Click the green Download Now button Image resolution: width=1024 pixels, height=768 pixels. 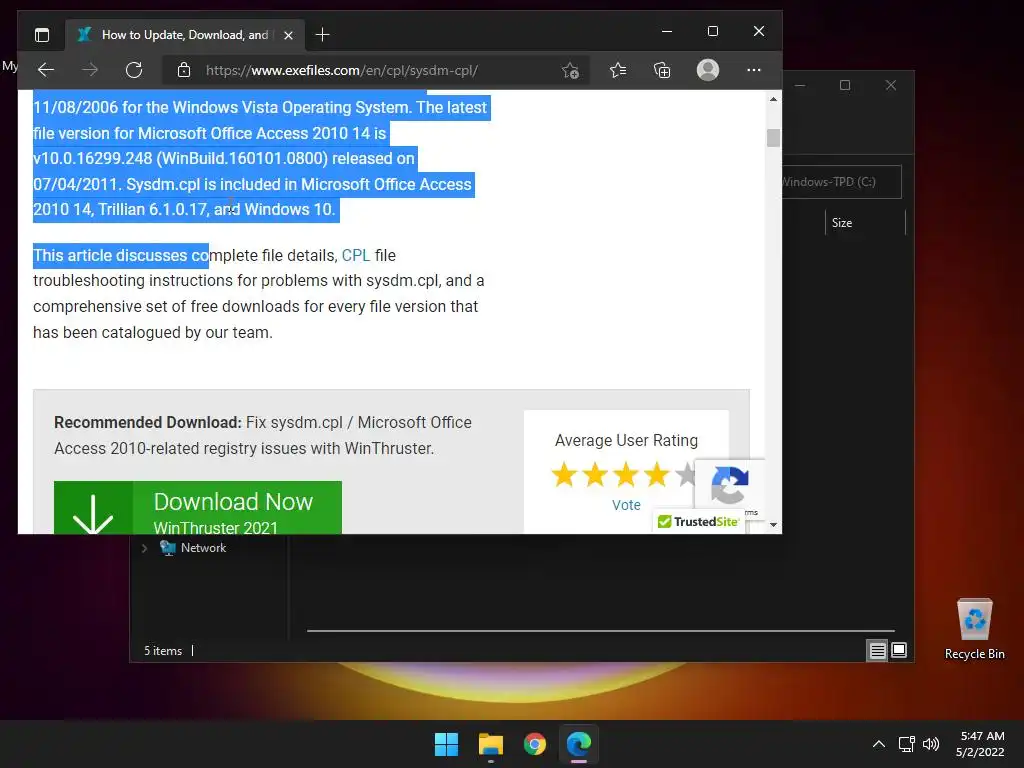pyautogui.click(x=198, y=507)
